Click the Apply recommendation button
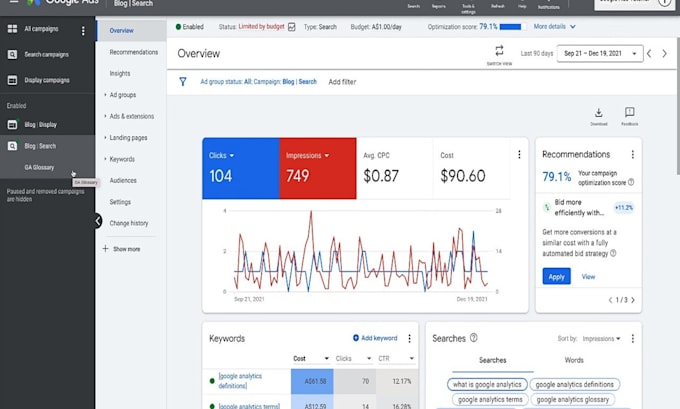The height and width of the screenshot is (409, 680). [556, 276]
